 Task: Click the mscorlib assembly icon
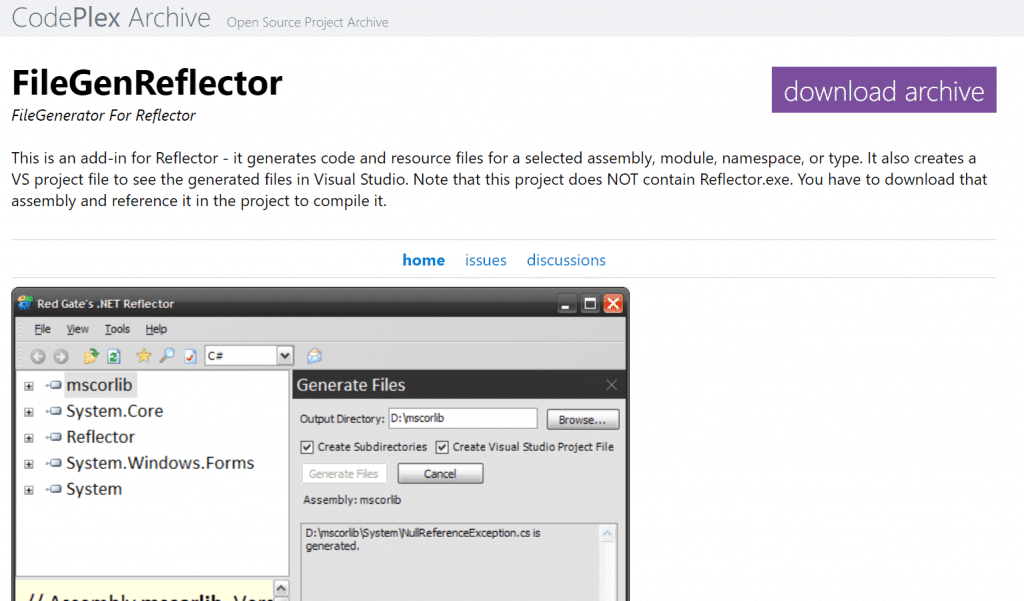pyautogui.click(x=54, y=385)
